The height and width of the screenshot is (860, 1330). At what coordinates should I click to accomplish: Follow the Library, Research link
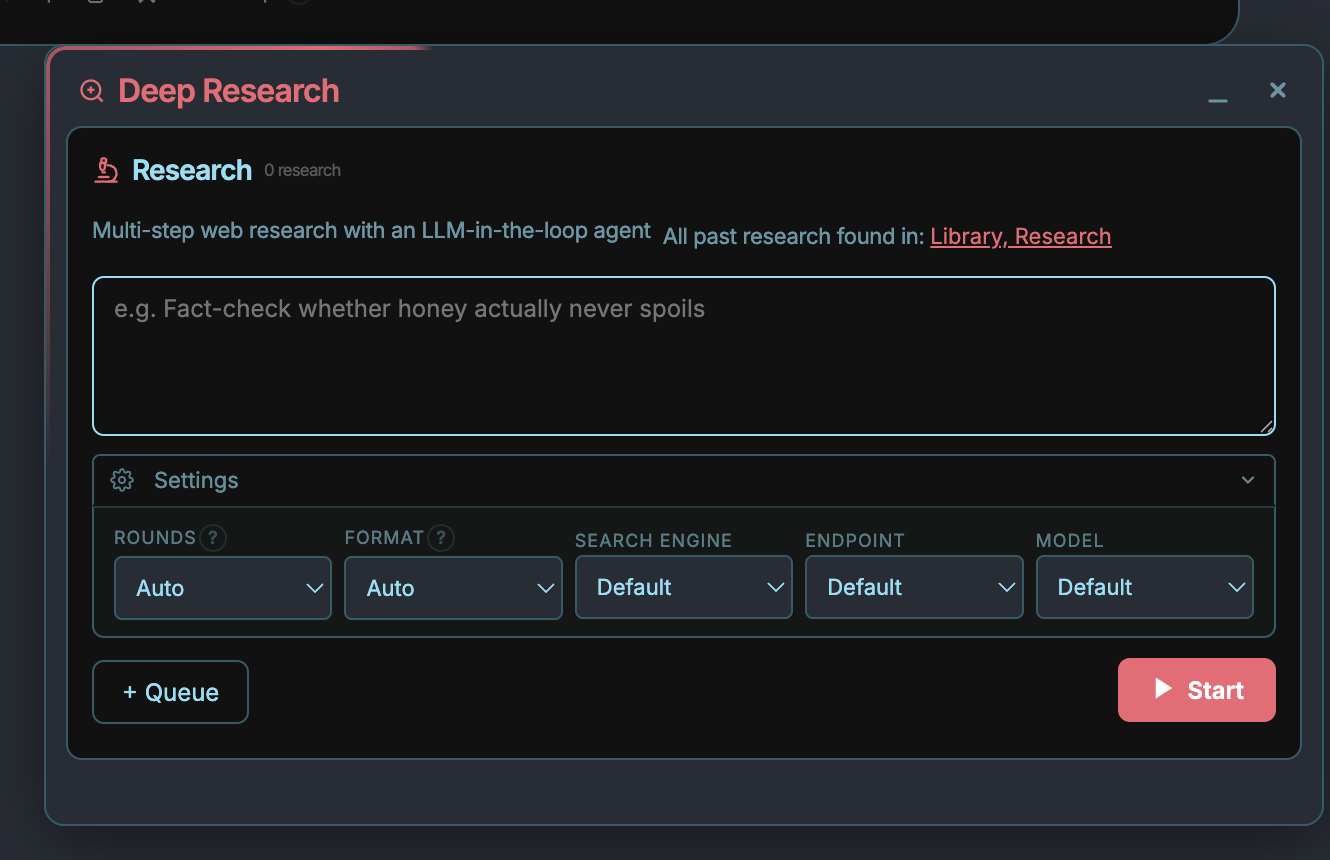point(1021,236)
